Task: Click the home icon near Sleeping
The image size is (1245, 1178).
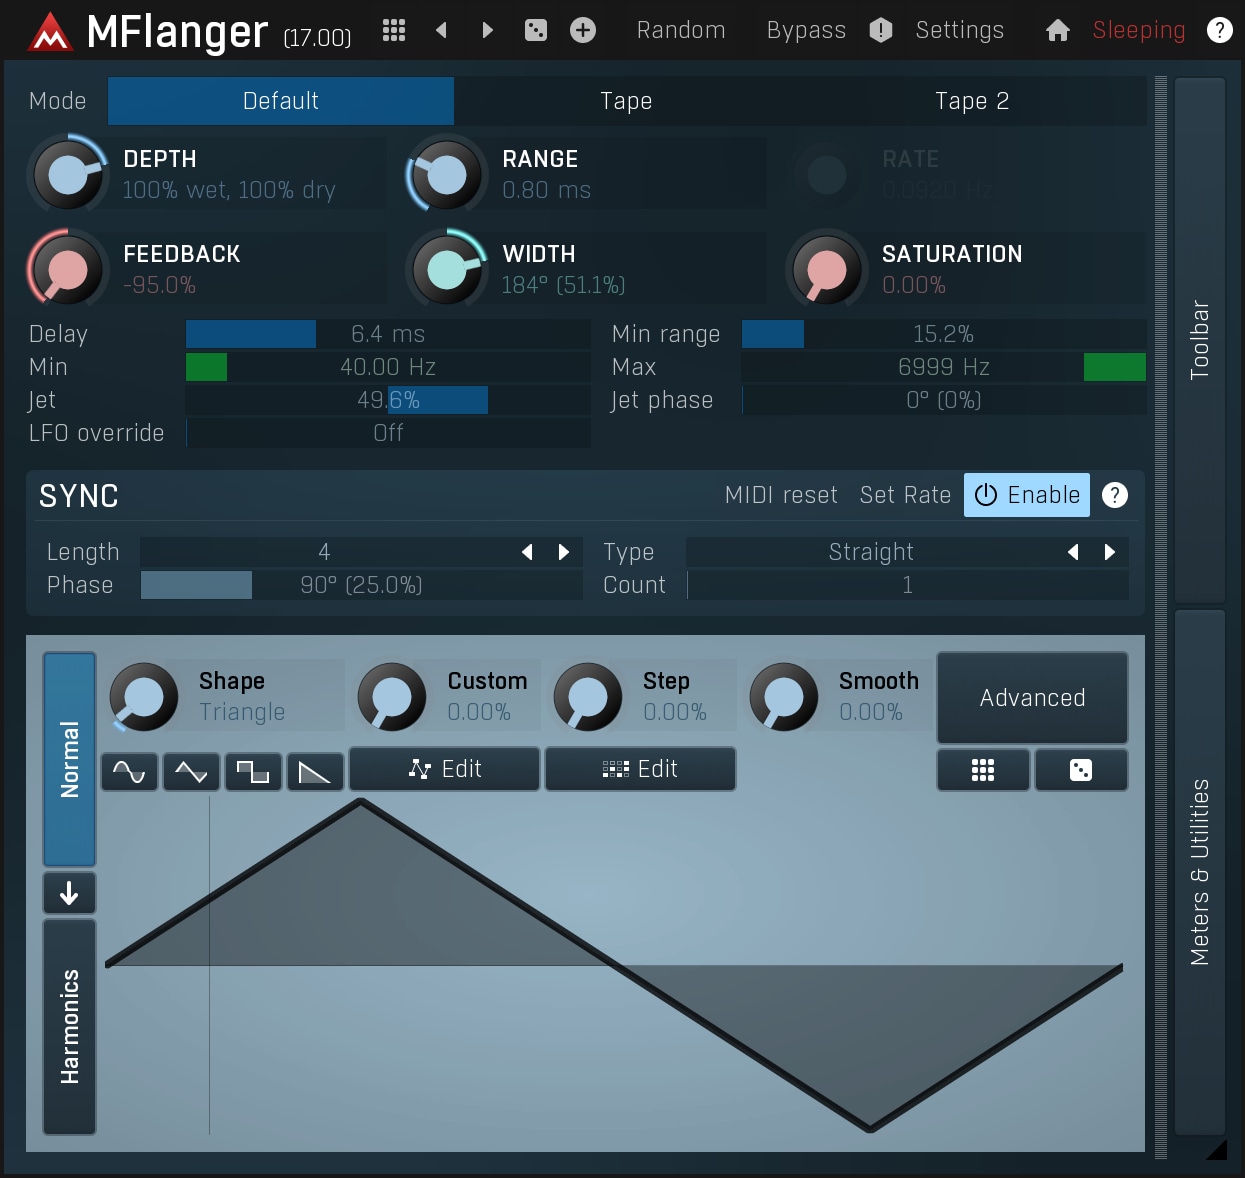Action: click(1057, 30)
